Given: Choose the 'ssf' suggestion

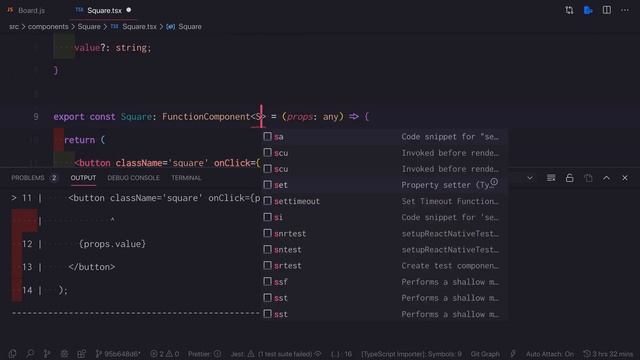Looking at the screenshot, I should [x=384, y=282].
